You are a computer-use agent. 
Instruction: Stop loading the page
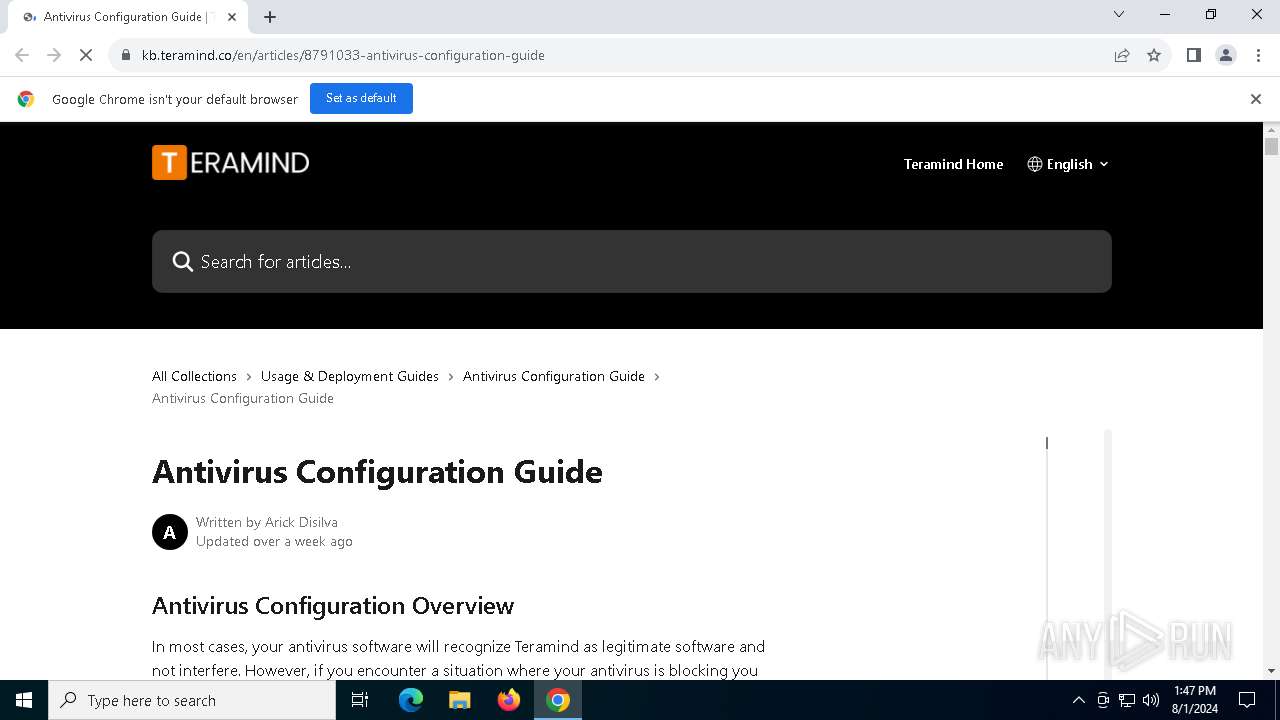tap(86, 55)
